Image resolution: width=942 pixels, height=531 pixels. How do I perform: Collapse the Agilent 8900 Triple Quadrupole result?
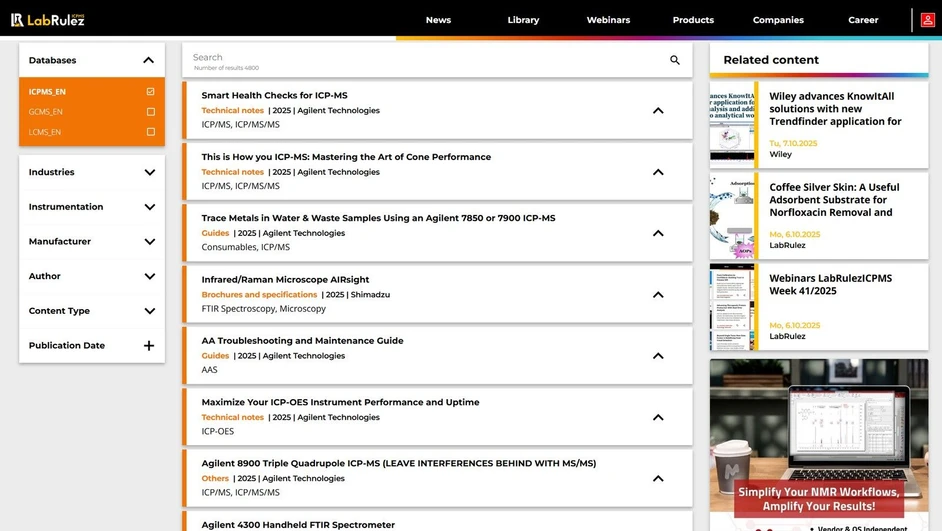point(658,478)
